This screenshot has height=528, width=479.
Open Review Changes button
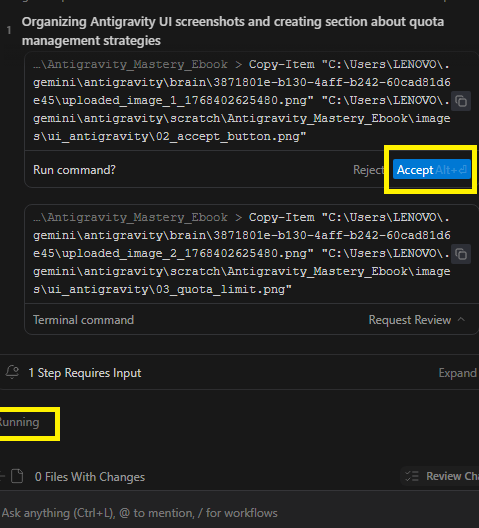point(441,476)
